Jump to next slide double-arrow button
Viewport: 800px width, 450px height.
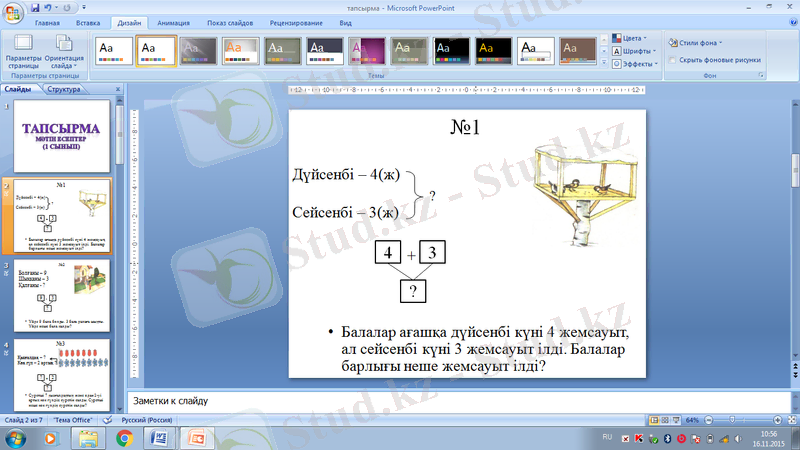pos(795,375)
